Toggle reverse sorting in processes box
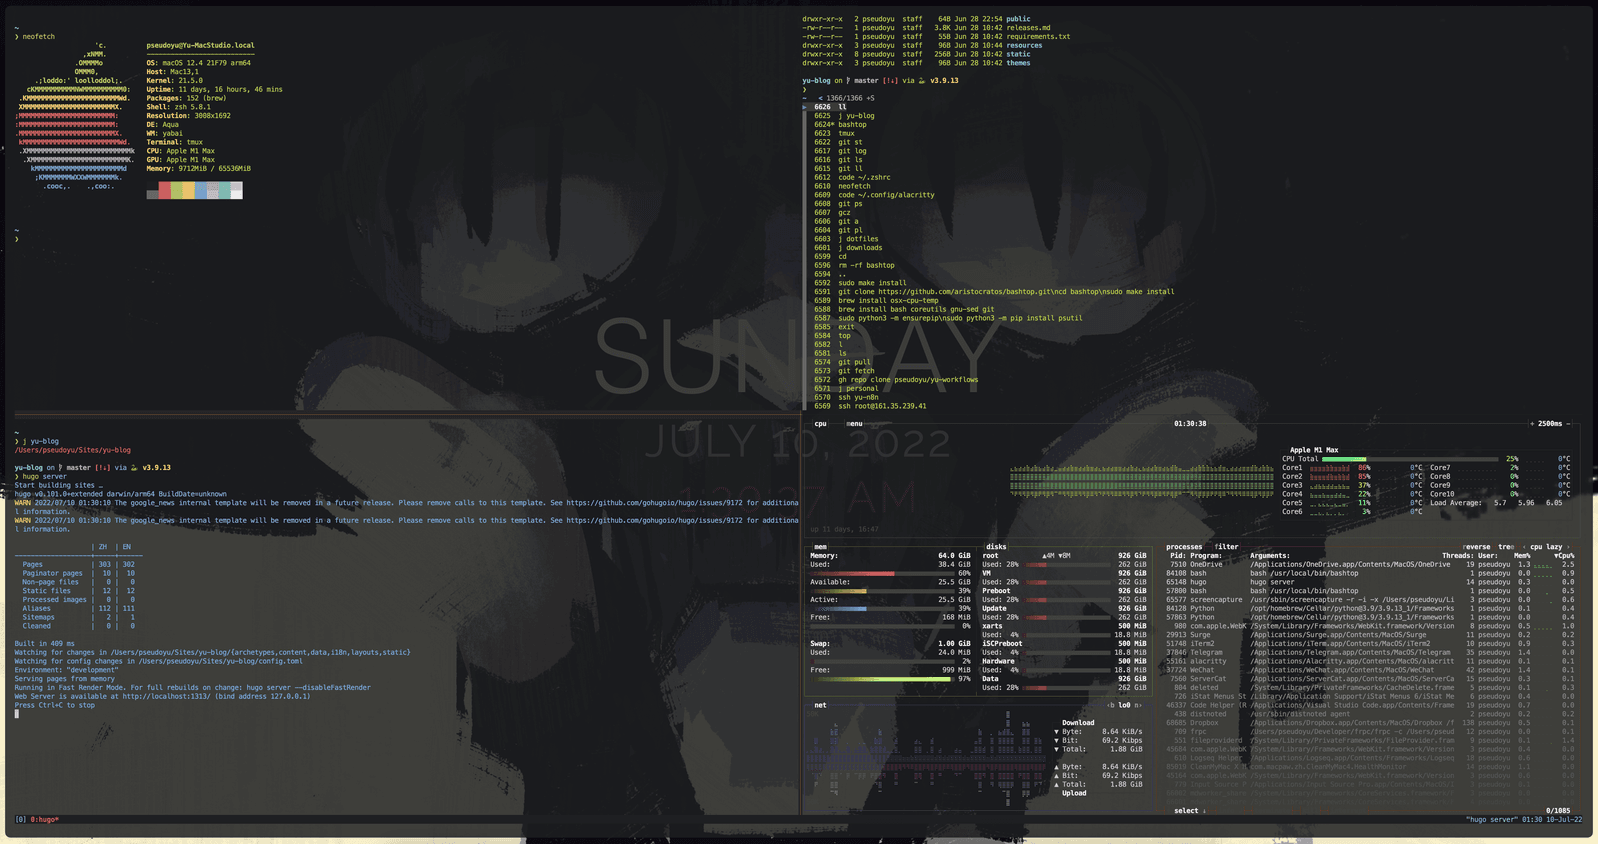The image size is (1598, 844). coord(1476,547)
